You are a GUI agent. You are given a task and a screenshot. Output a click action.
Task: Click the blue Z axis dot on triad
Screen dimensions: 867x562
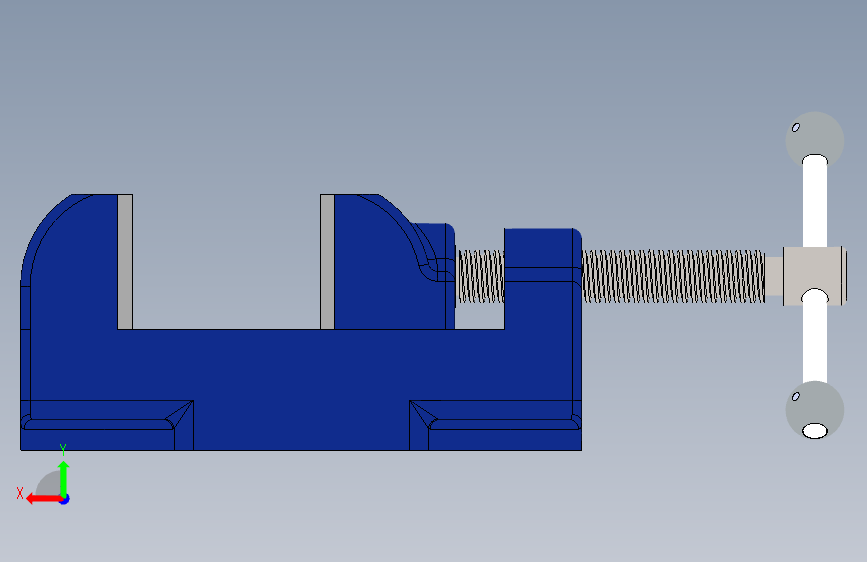(65, 499)
